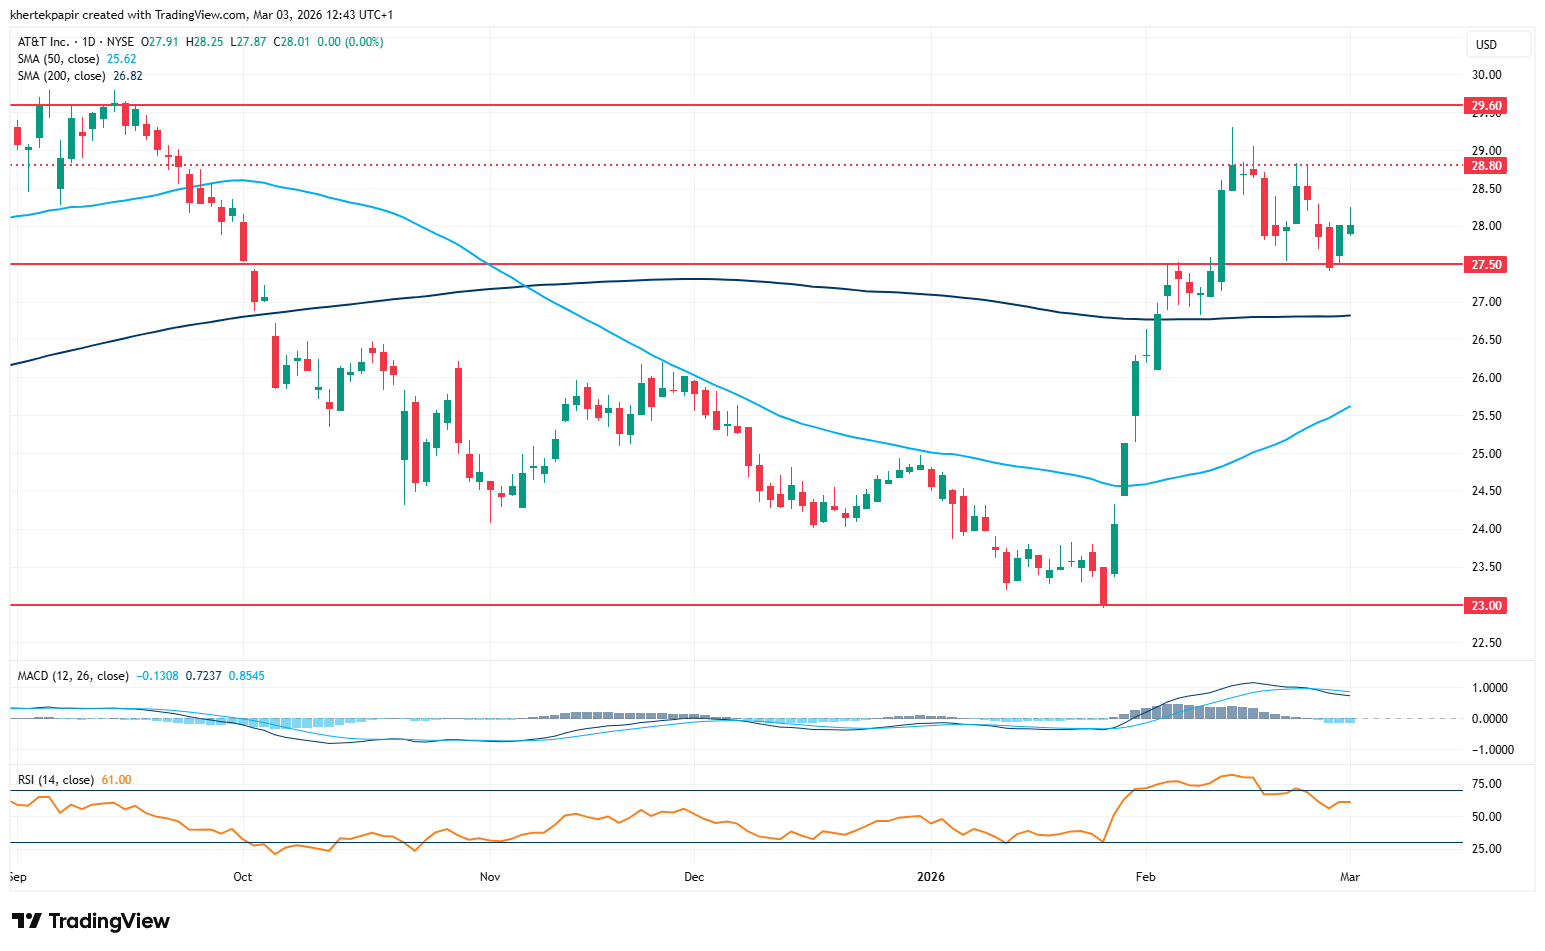The height and width of the screenshot is (951, 1545).
Task: Click the Oct label on time axis
Action: click(x=242, y=877)
